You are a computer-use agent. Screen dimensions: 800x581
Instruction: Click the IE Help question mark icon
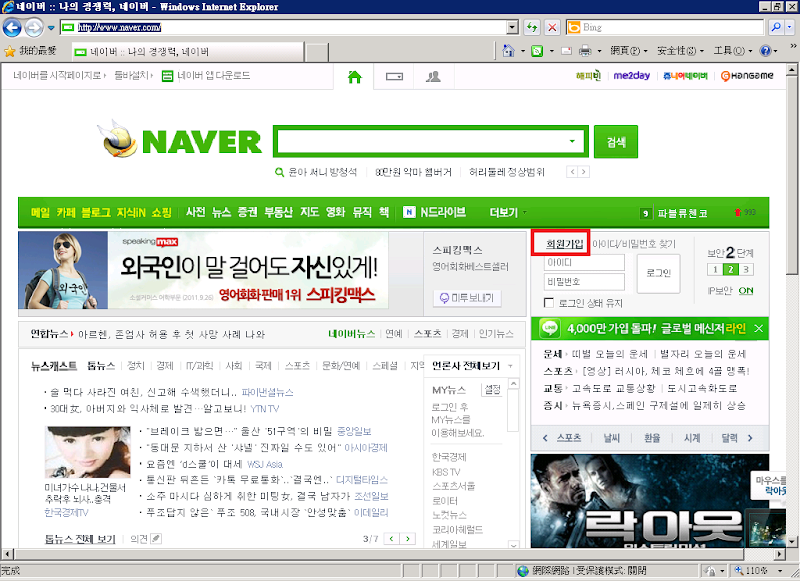(x=765, y=50)
